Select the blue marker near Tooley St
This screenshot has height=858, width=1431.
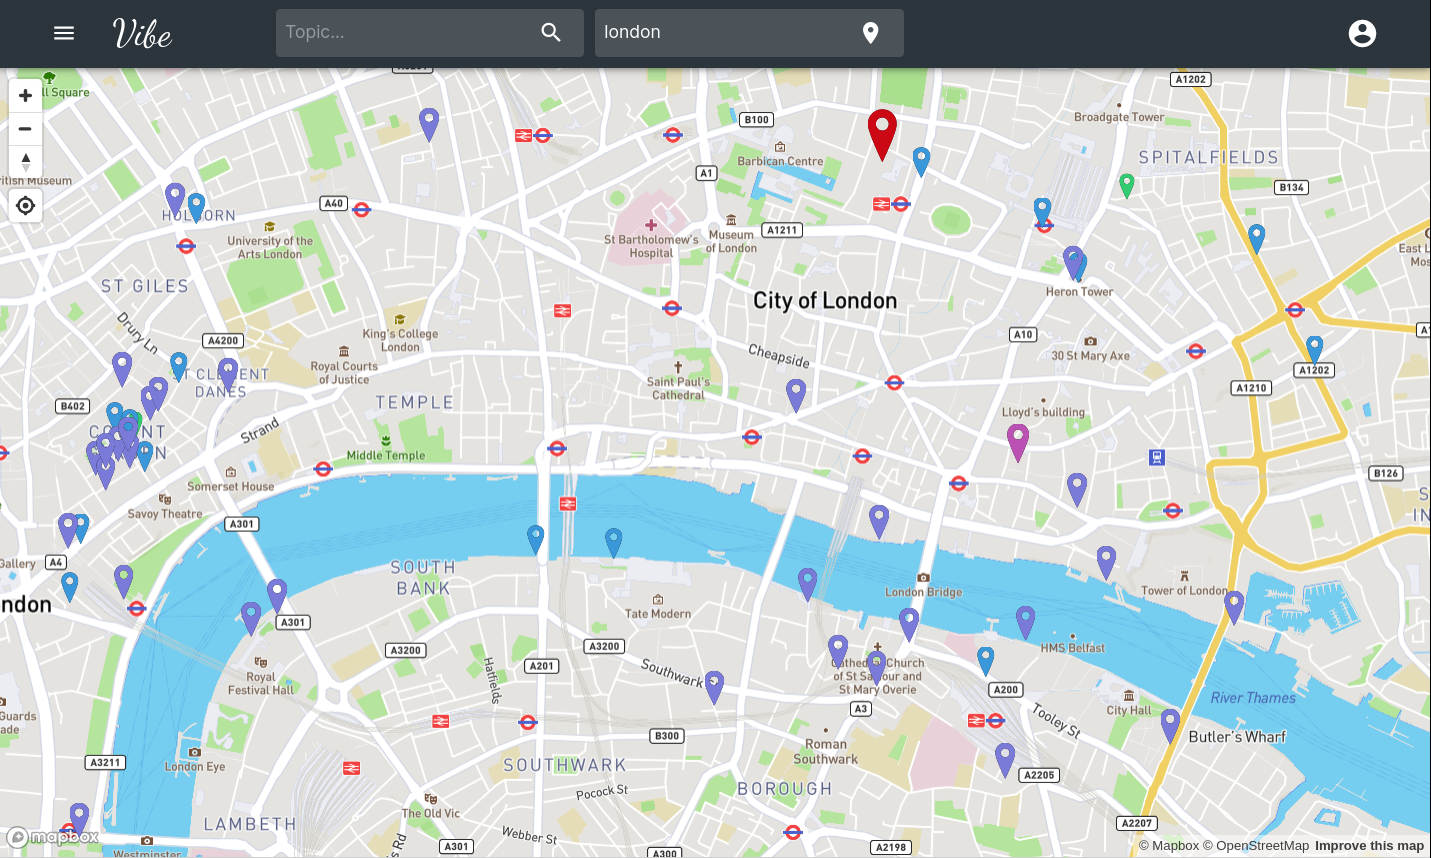[x=986, y=661]
